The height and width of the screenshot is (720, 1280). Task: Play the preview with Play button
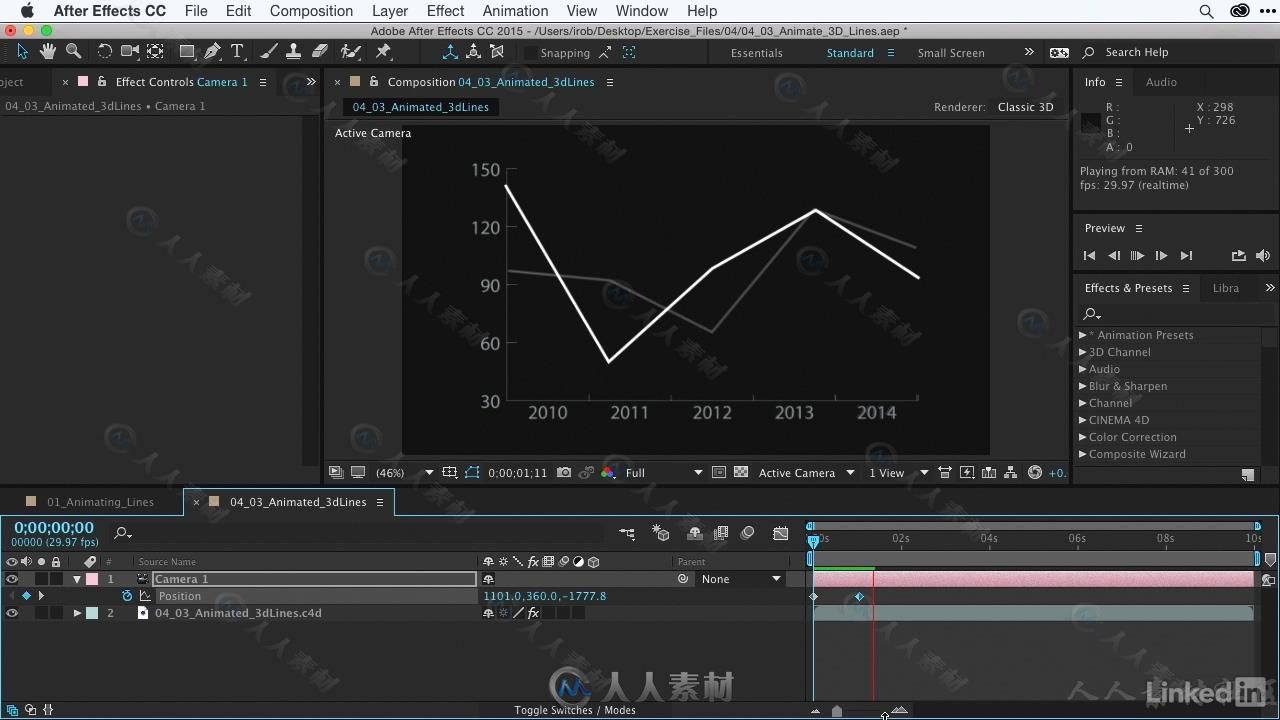[1137, 256]
